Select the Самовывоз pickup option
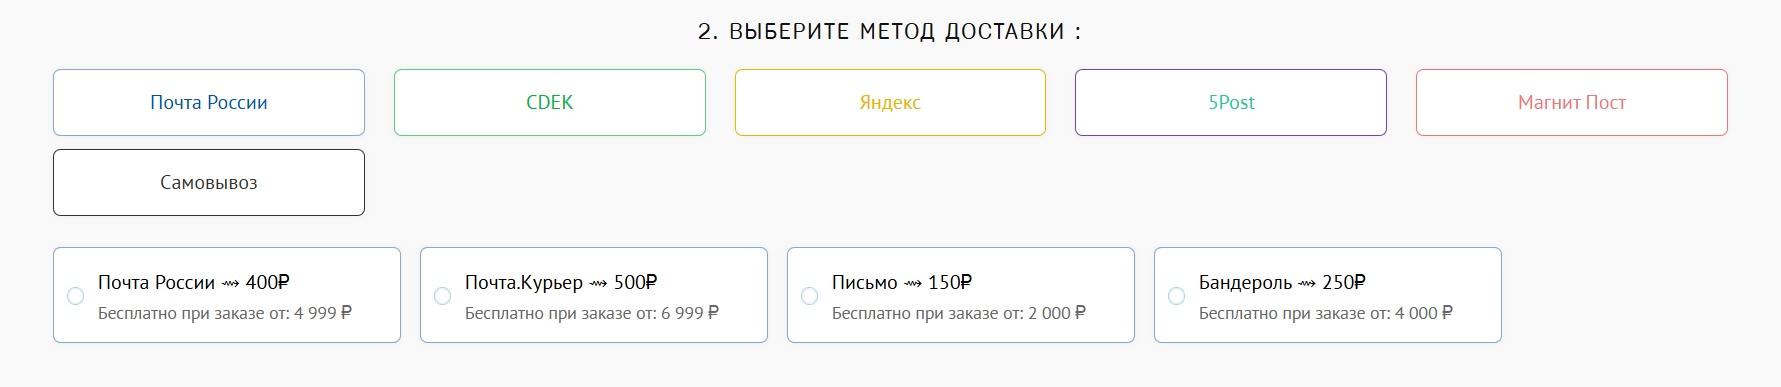This screenshot has width=1781, height=387. point(209,182)
